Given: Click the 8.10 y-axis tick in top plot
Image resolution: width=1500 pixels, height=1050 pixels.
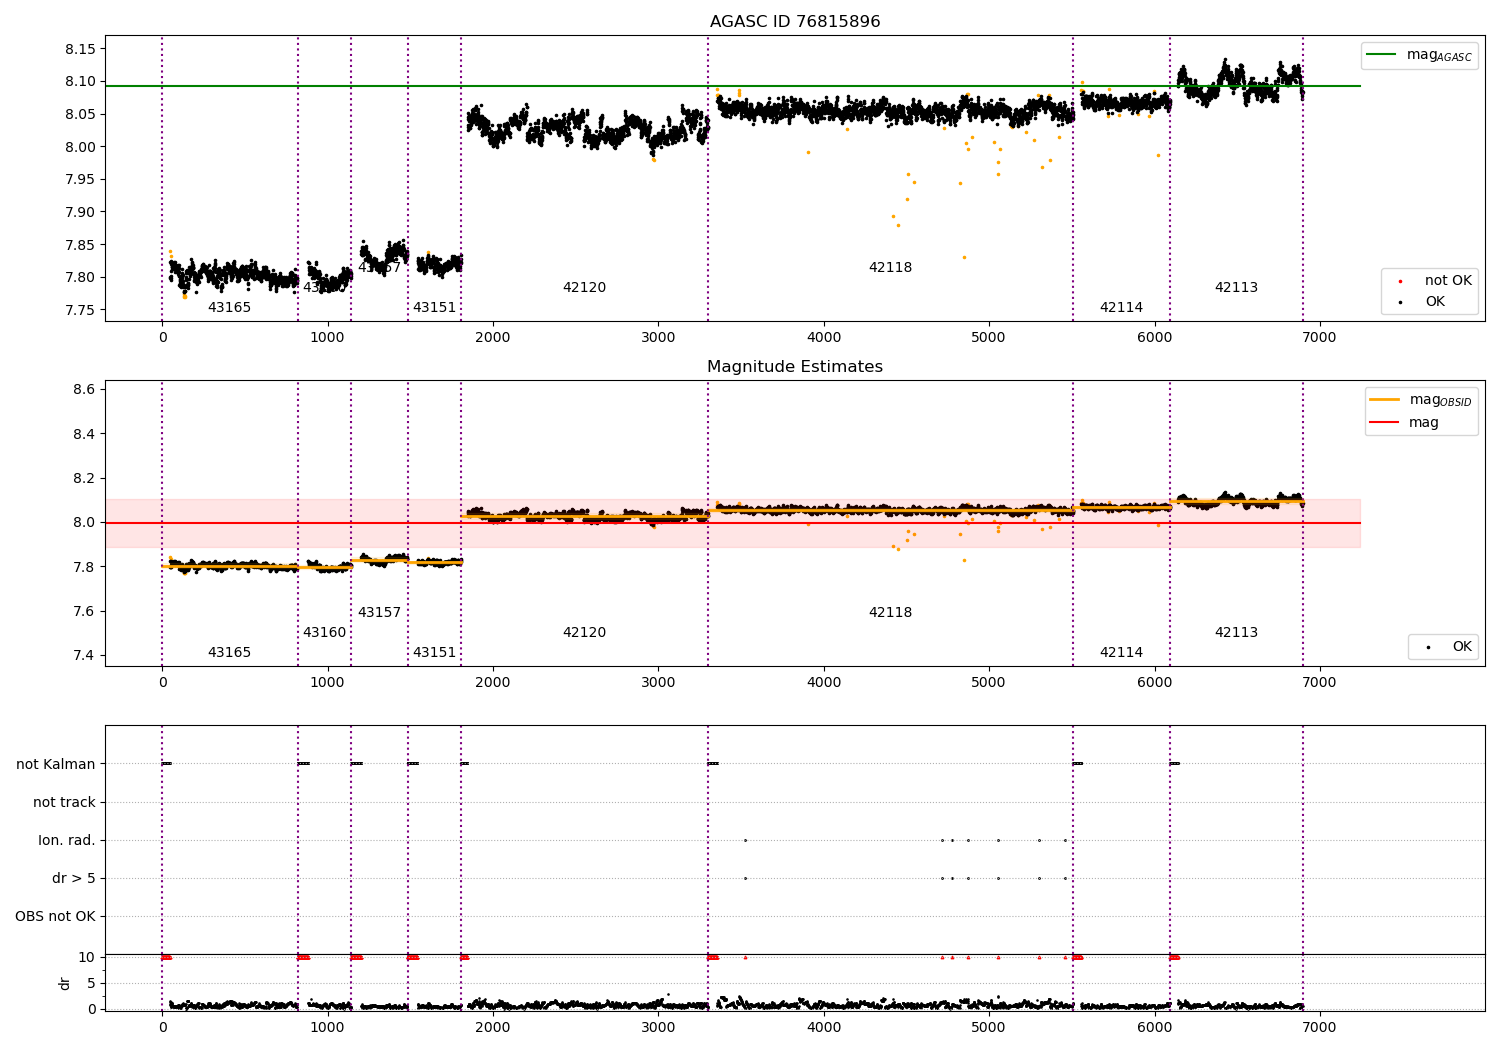Looking at the screenshot, I should point(80,82).
